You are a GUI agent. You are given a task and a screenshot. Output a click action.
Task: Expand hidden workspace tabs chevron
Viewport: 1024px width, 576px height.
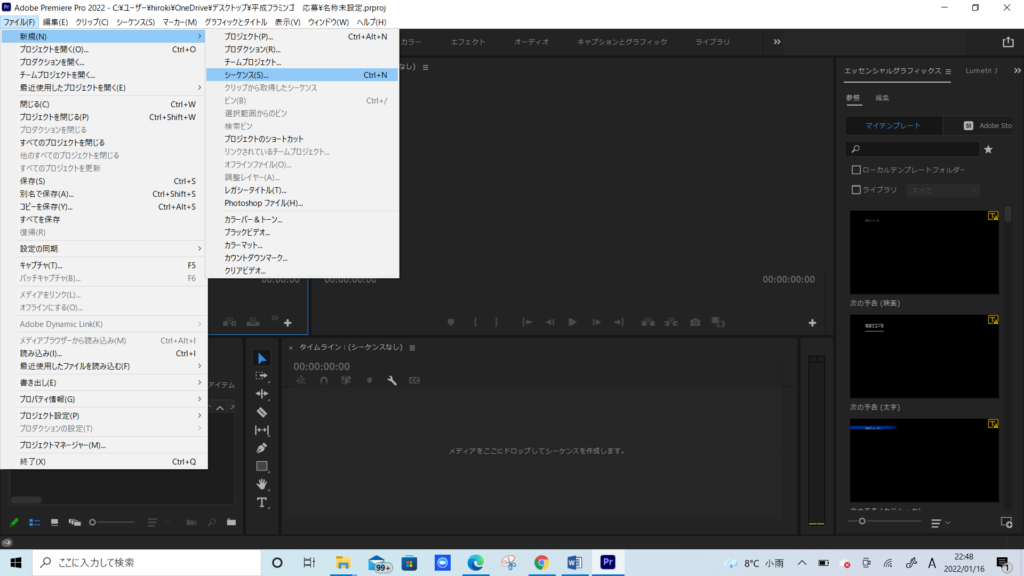pyautogui.click(x=777, y=42)
